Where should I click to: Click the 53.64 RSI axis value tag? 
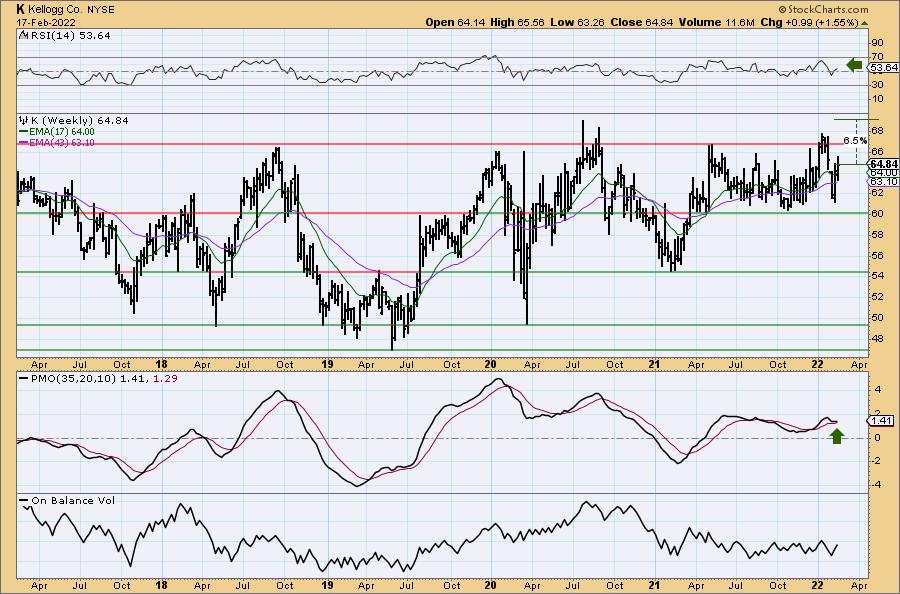click(884, 68)
